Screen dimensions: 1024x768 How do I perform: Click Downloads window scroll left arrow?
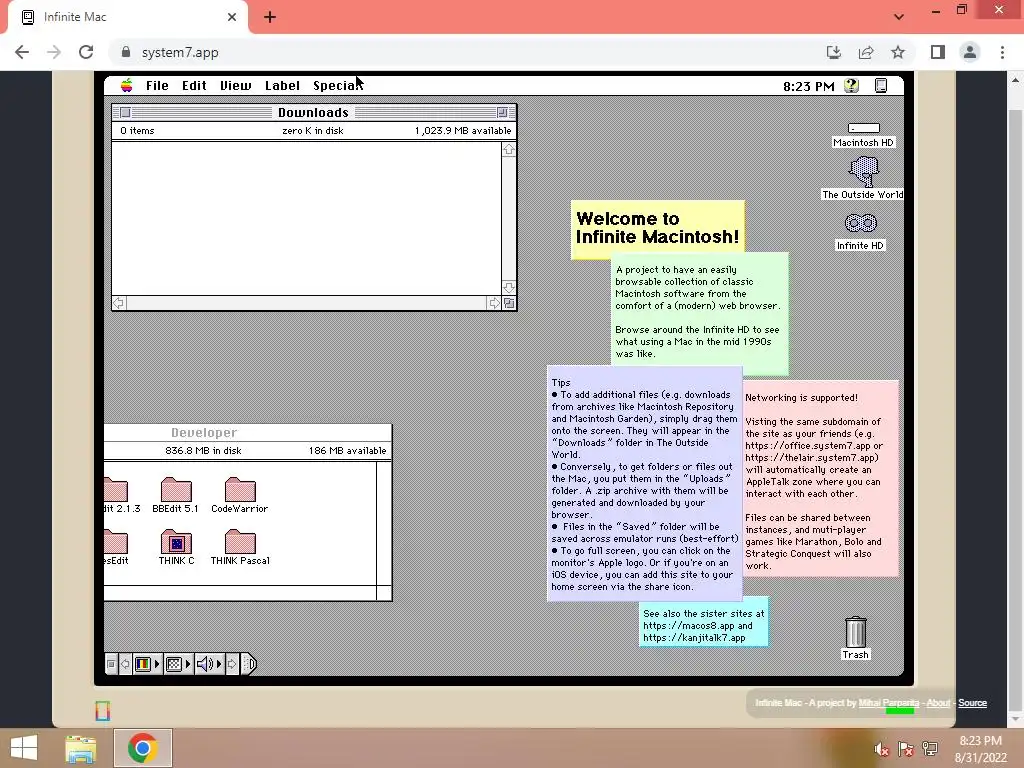(x=119, y=303)
